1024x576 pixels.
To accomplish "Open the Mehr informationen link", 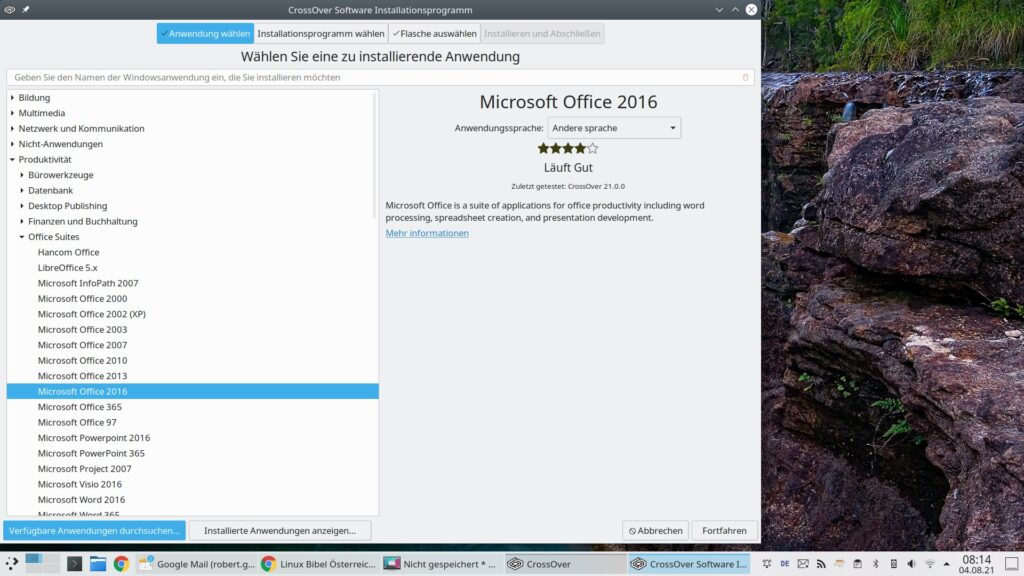I will 427,233.
